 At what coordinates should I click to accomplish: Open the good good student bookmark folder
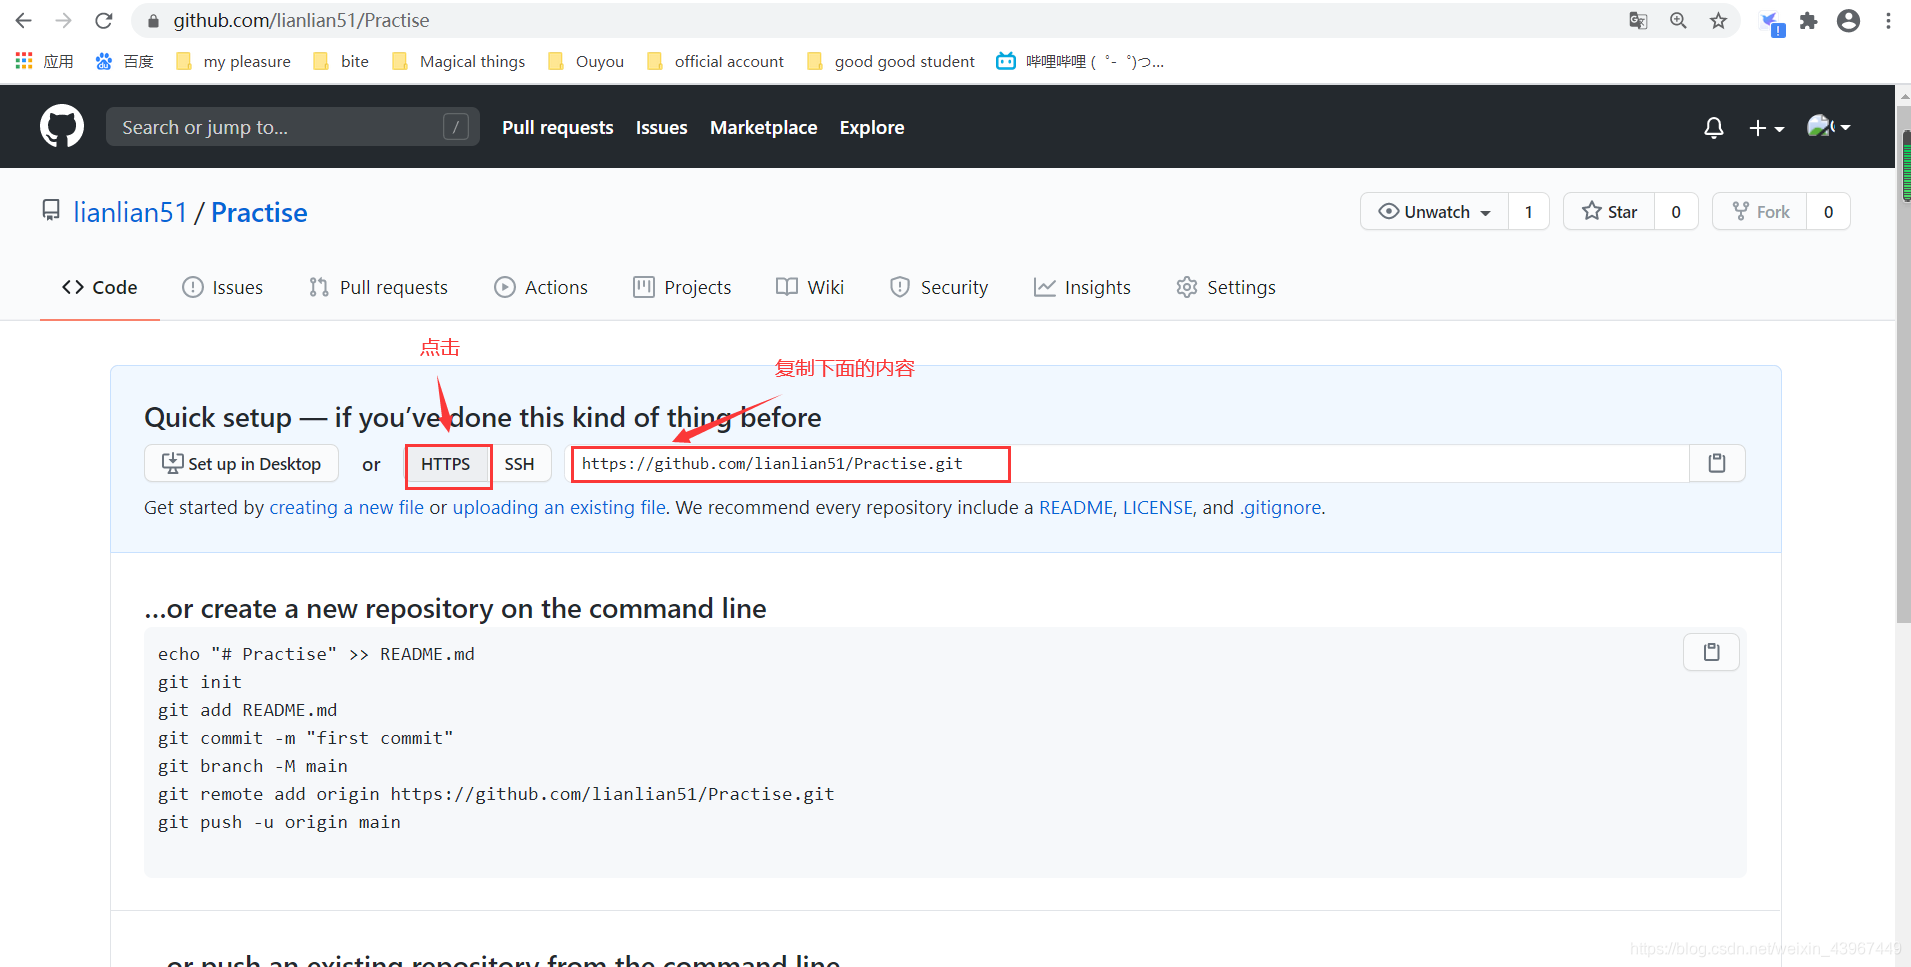891,61
